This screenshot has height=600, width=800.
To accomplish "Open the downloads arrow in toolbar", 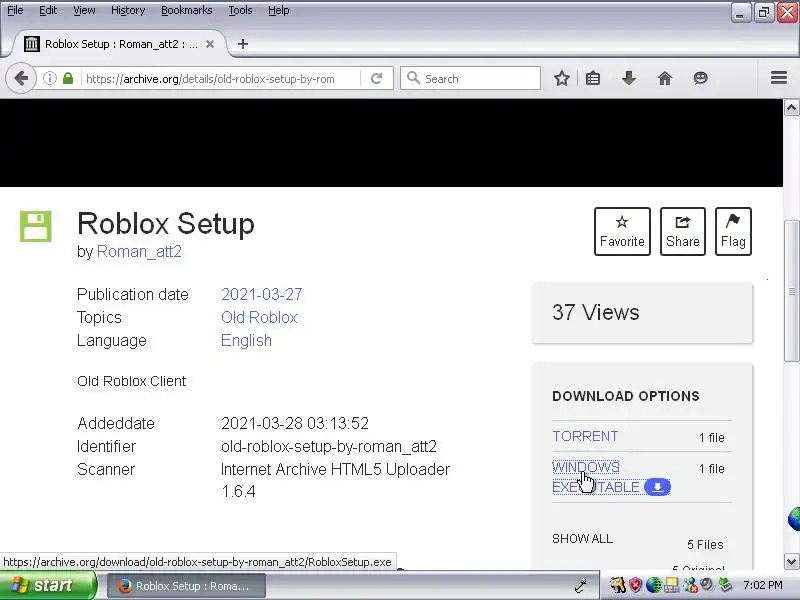I will (x=629, y=79).
